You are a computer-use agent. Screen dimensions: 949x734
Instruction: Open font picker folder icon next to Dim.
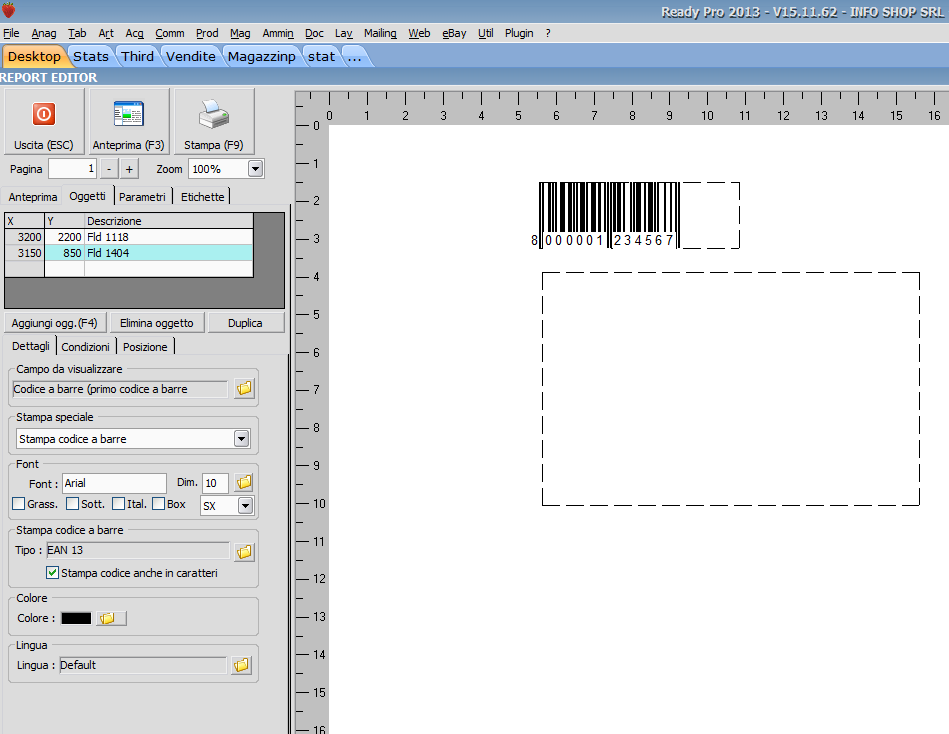(243, 483)
